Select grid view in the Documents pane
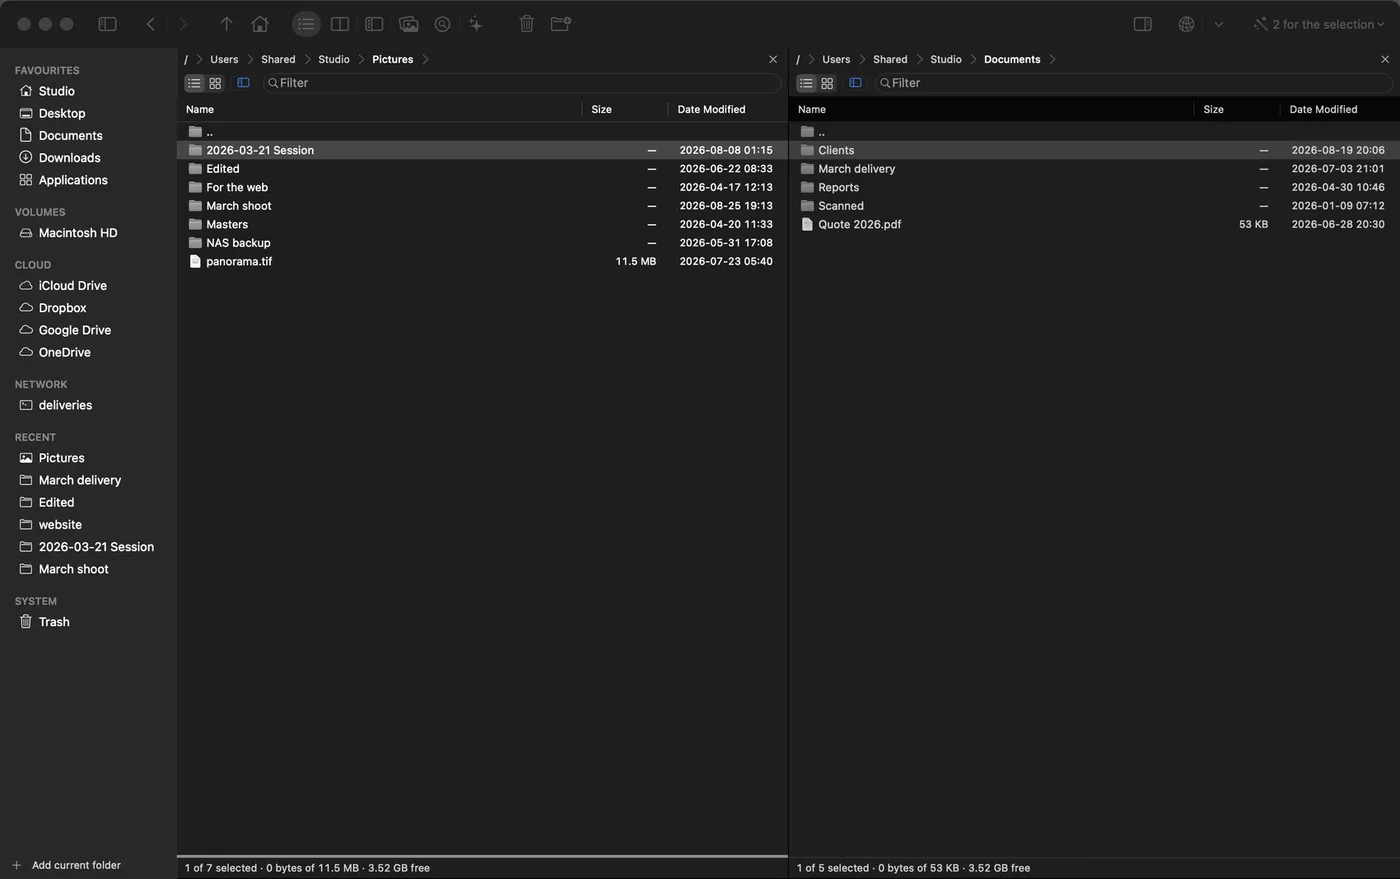This screenshot has width=1400, height=879. tap(827, 83)
